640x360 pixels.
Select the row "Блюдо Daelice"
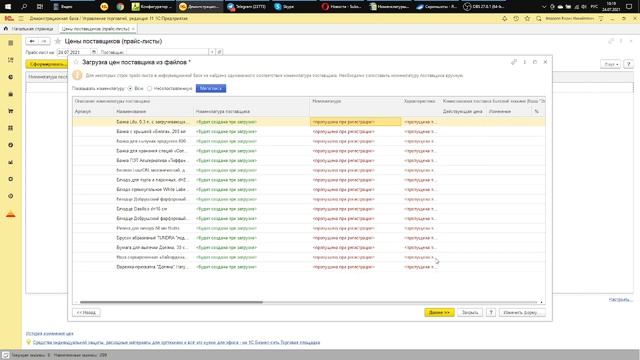coord(309,209)
